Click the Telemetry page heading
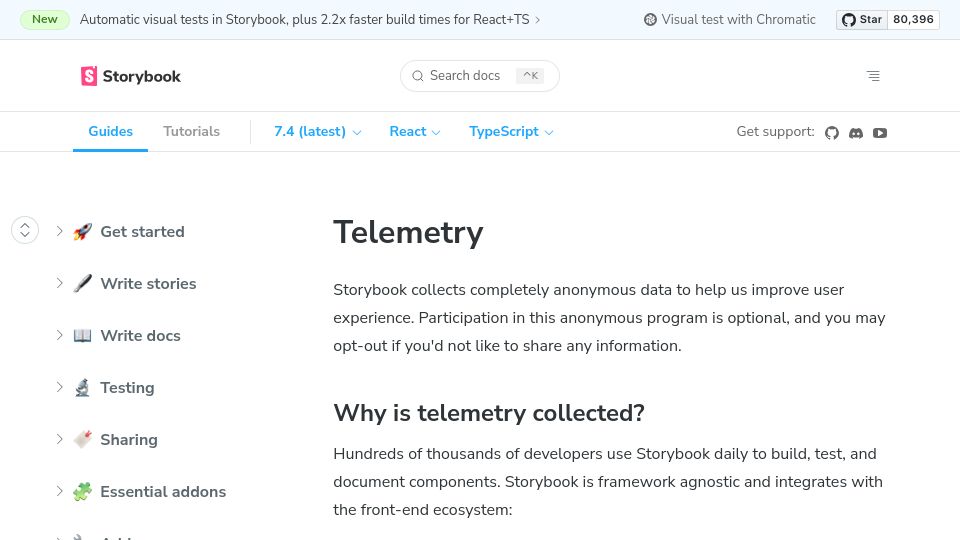This screenshot has width=960, height=540. pyautogui.click(x=408, y=233)
